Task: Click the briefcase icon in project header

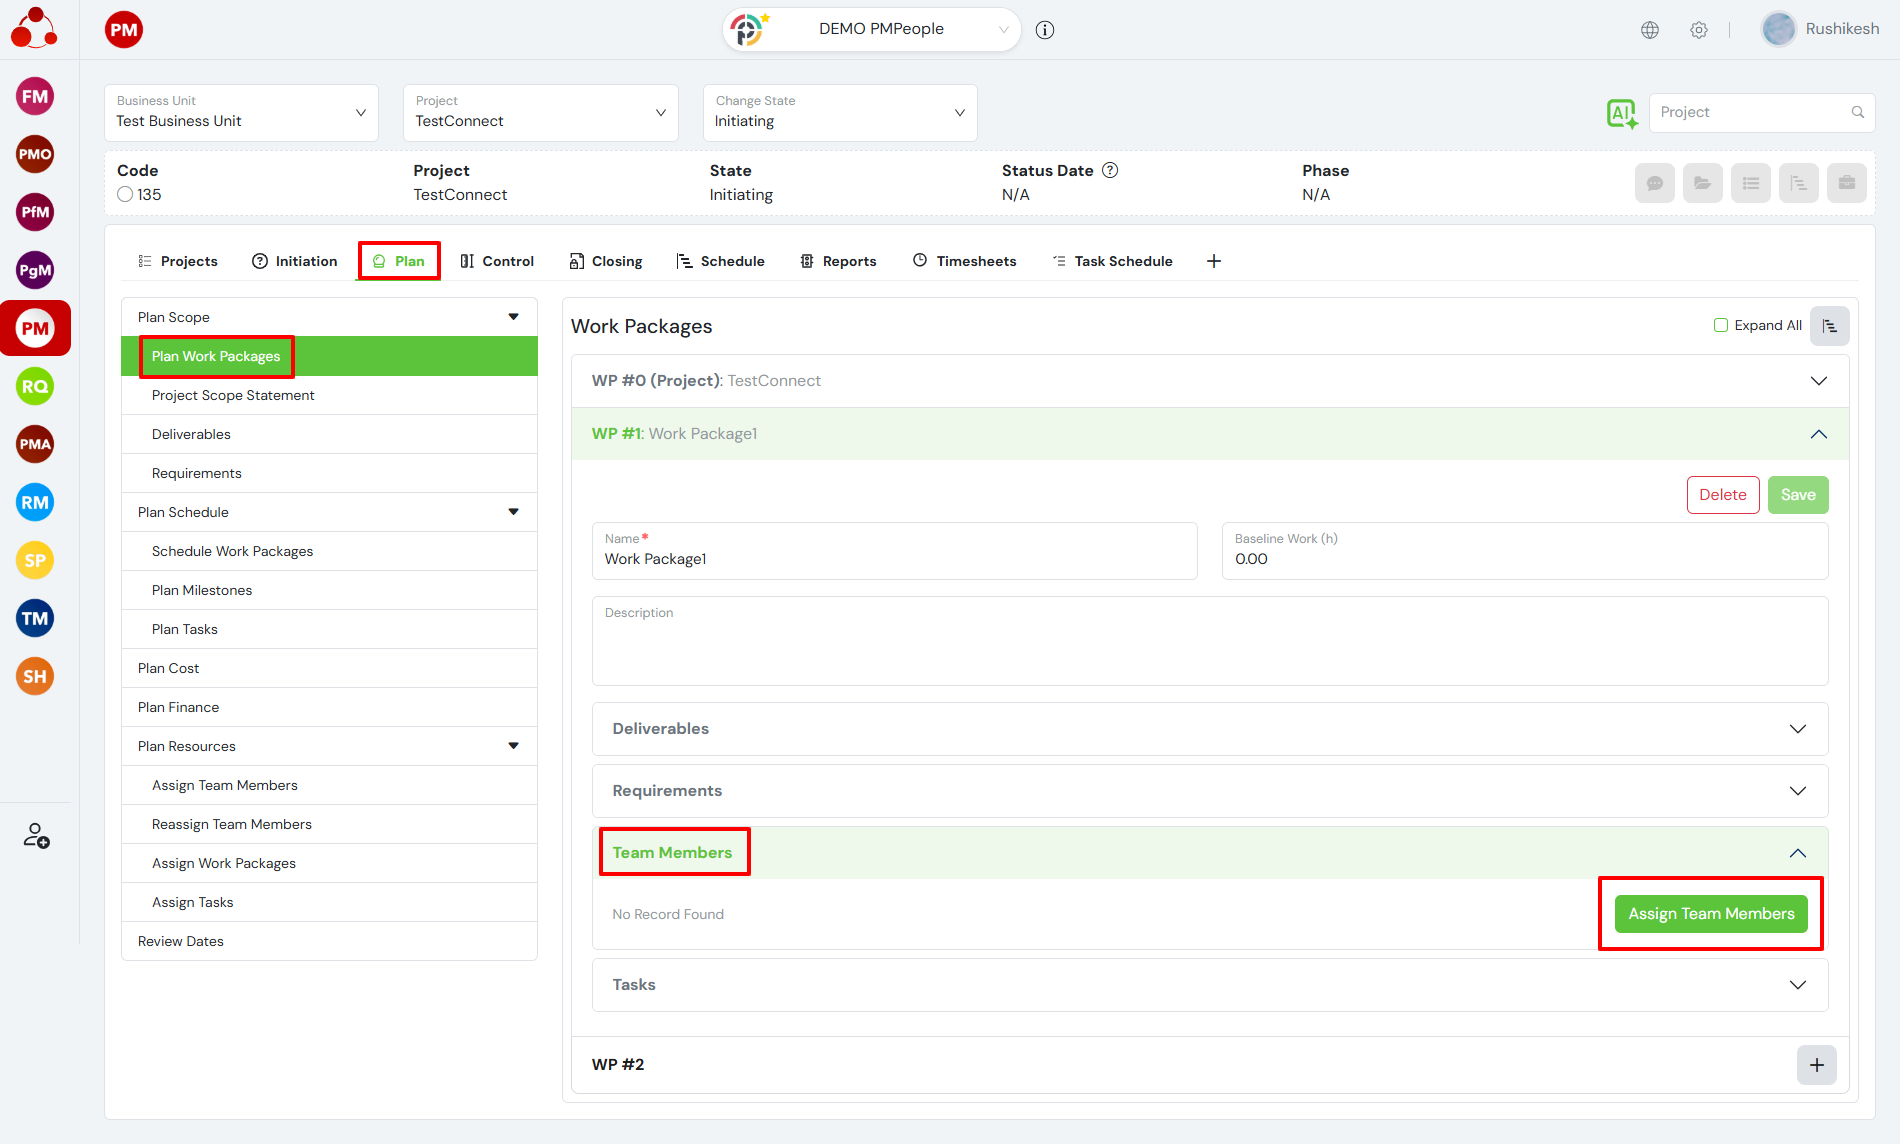Action: (x=1846, y=183)
